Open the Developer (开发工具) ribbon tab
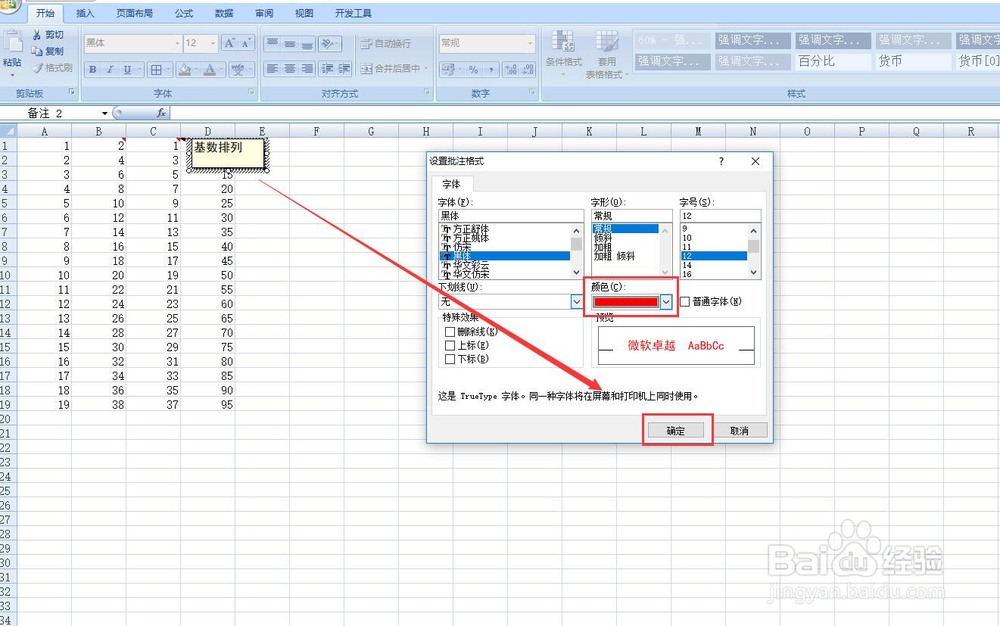This screenshot has width=1000, height=626. click(x=353, y=13)
